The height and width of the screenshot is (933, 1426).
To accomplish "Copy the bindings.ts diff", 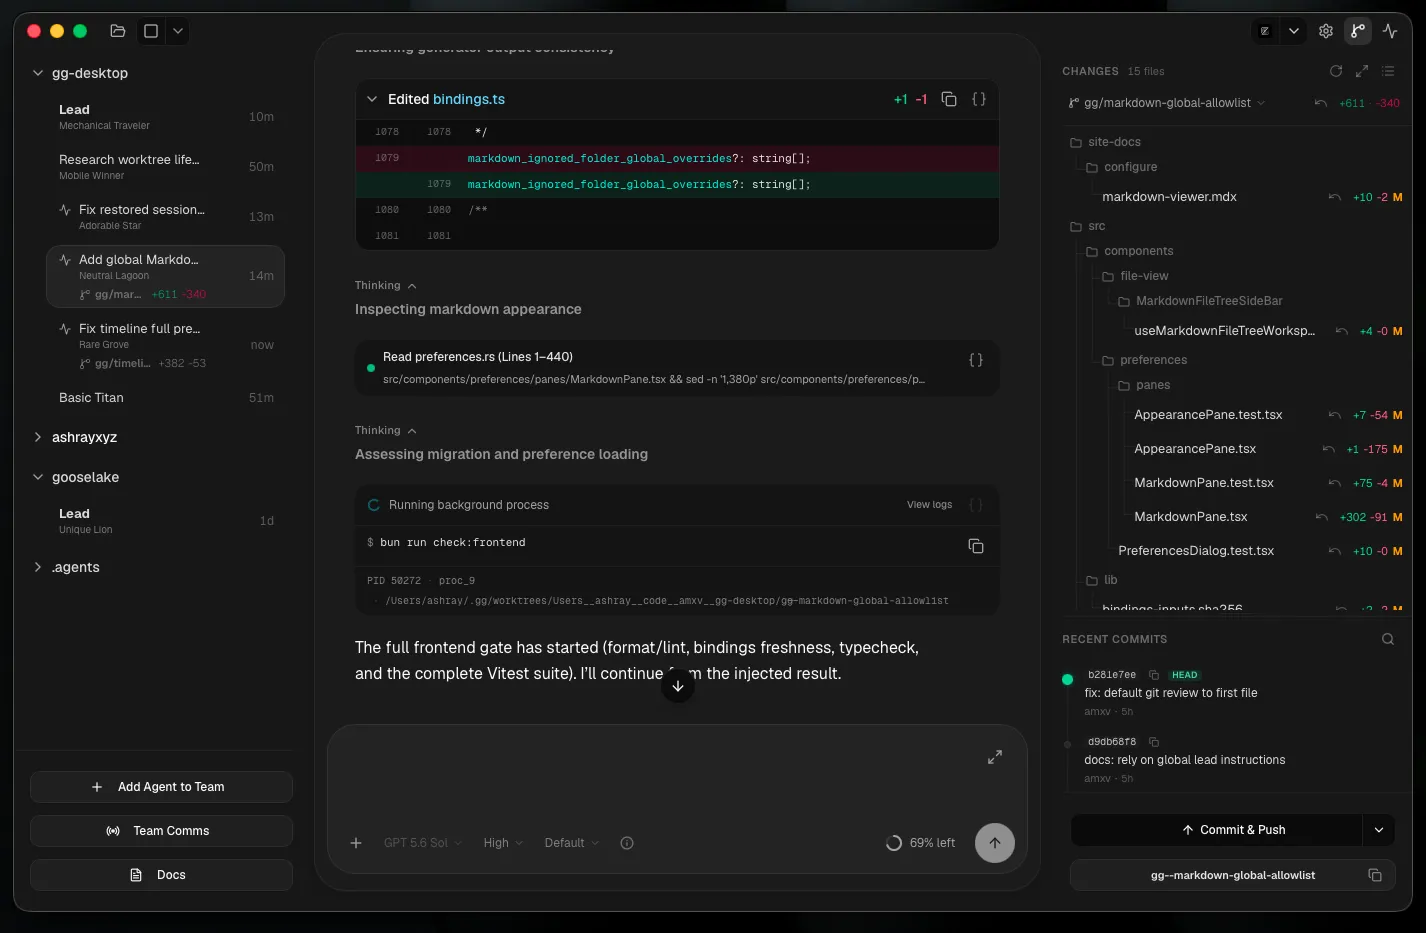I will point(949,99).
